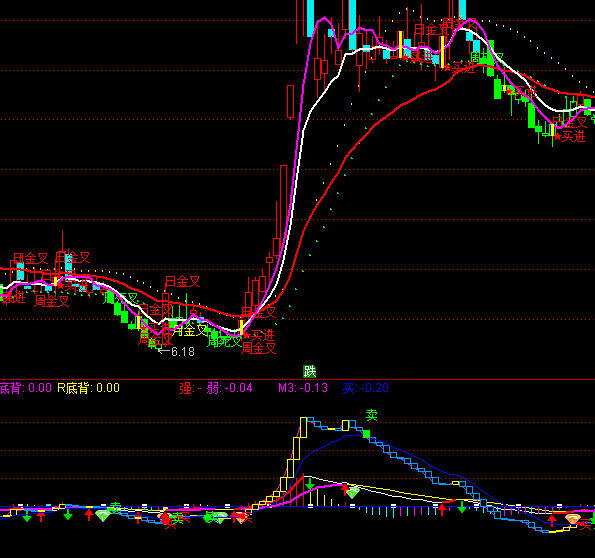Click the ★买进 label near upper red MA line

click(460, 68)
